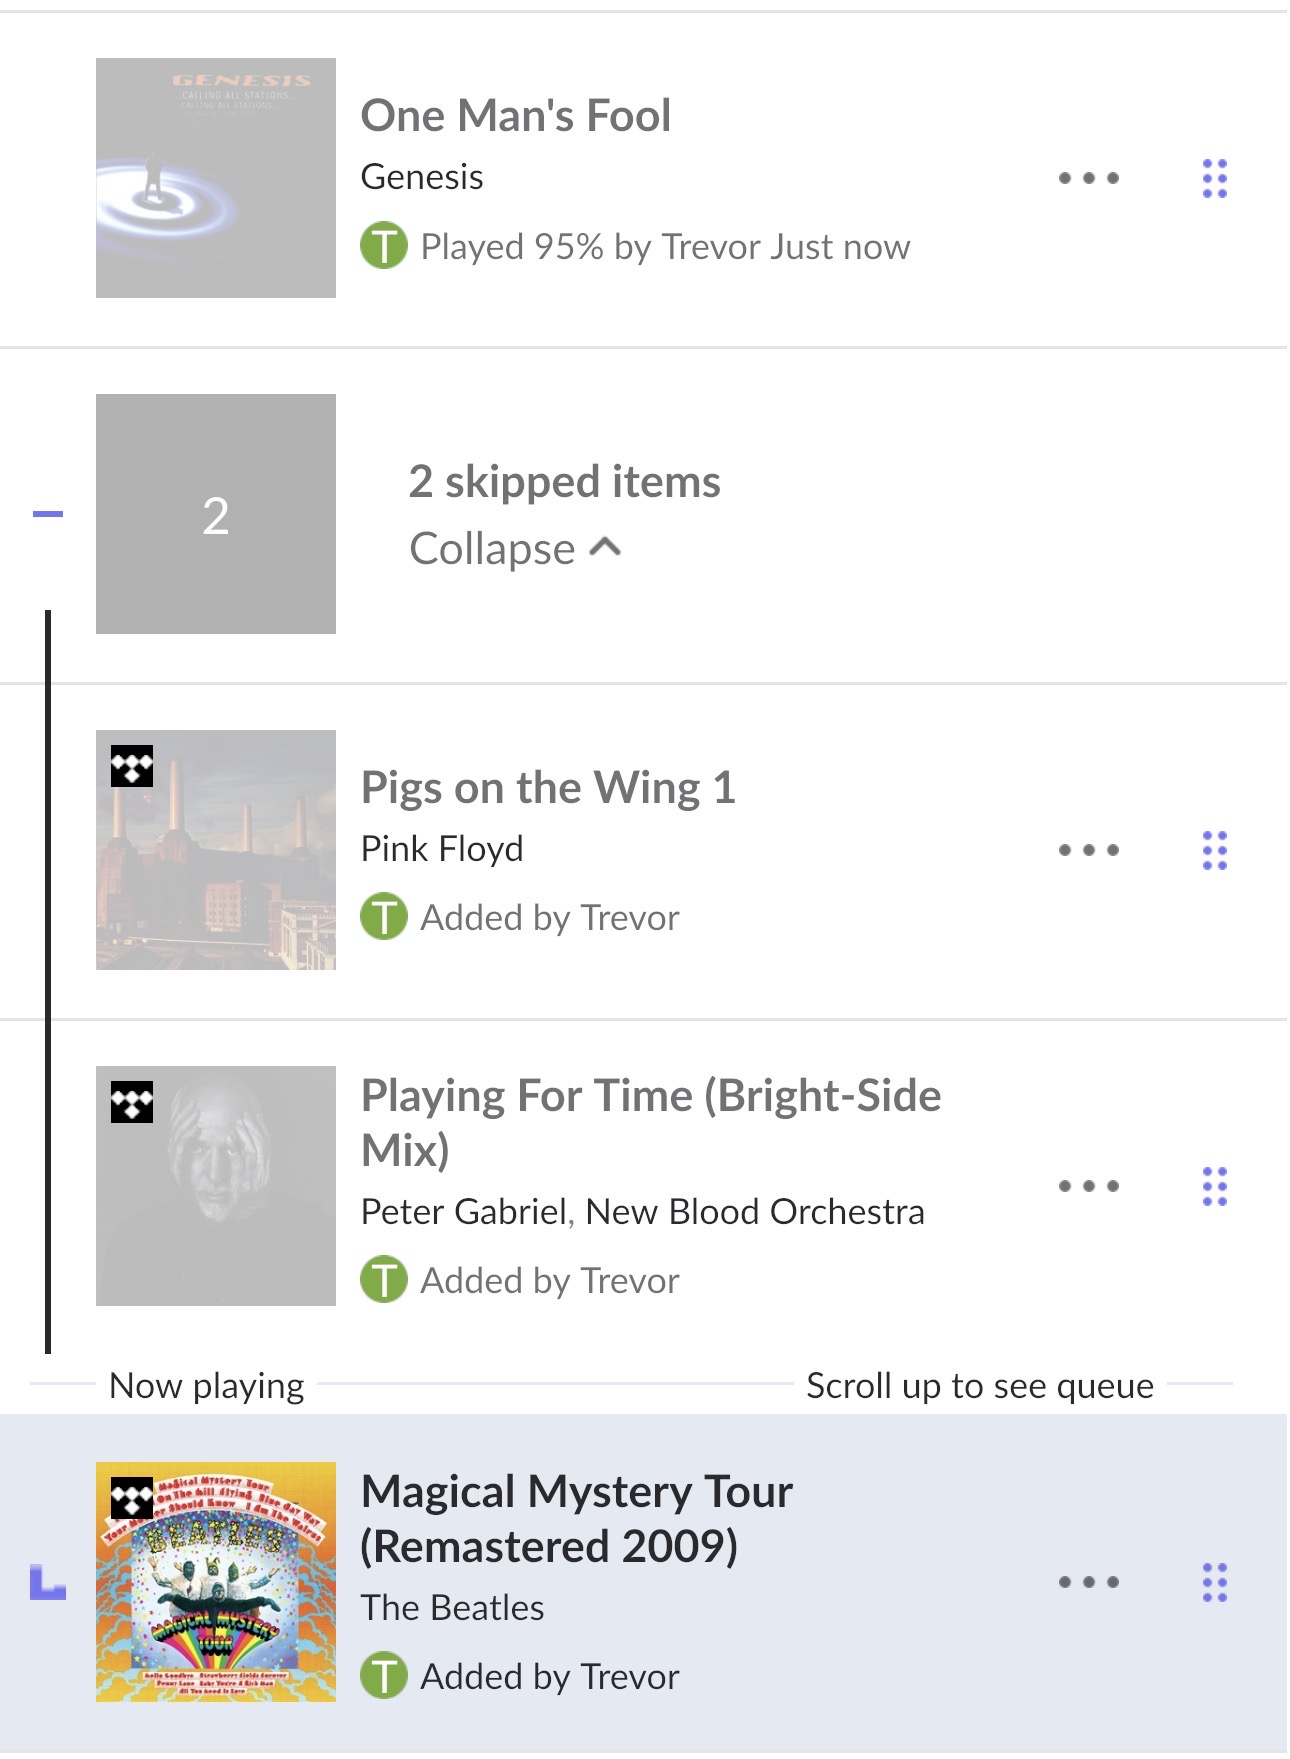Image resolution: width=1290 pixels, height=1759 pixels.
Task: Click drag handle for Magical Mystery Tour
Action: [x=1214, y=1583]
